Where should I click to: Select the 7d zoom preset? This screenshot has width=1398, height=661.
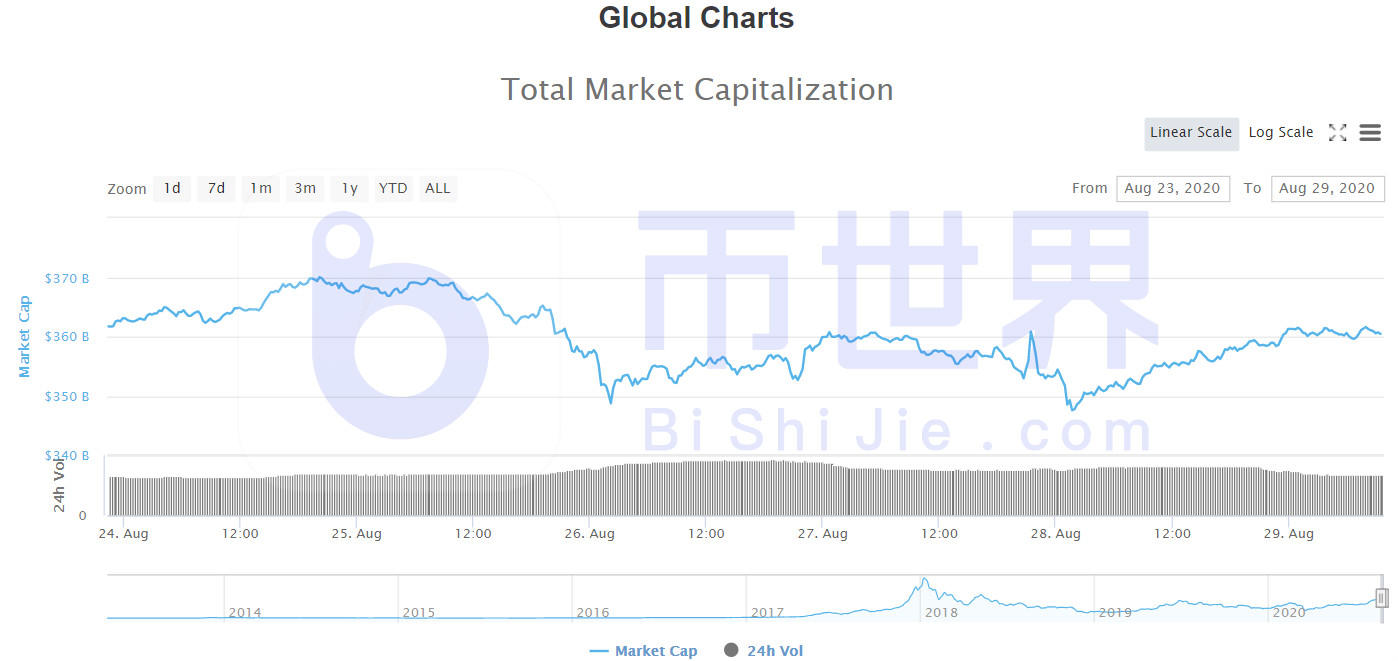[x=215, y=188]
